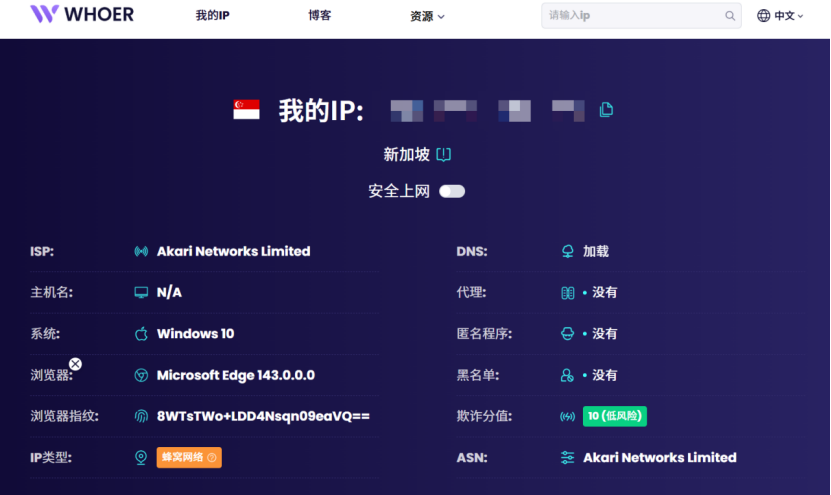The image size is (831, 495).
Task: Click the search magnifier icon
Action: 730,16
